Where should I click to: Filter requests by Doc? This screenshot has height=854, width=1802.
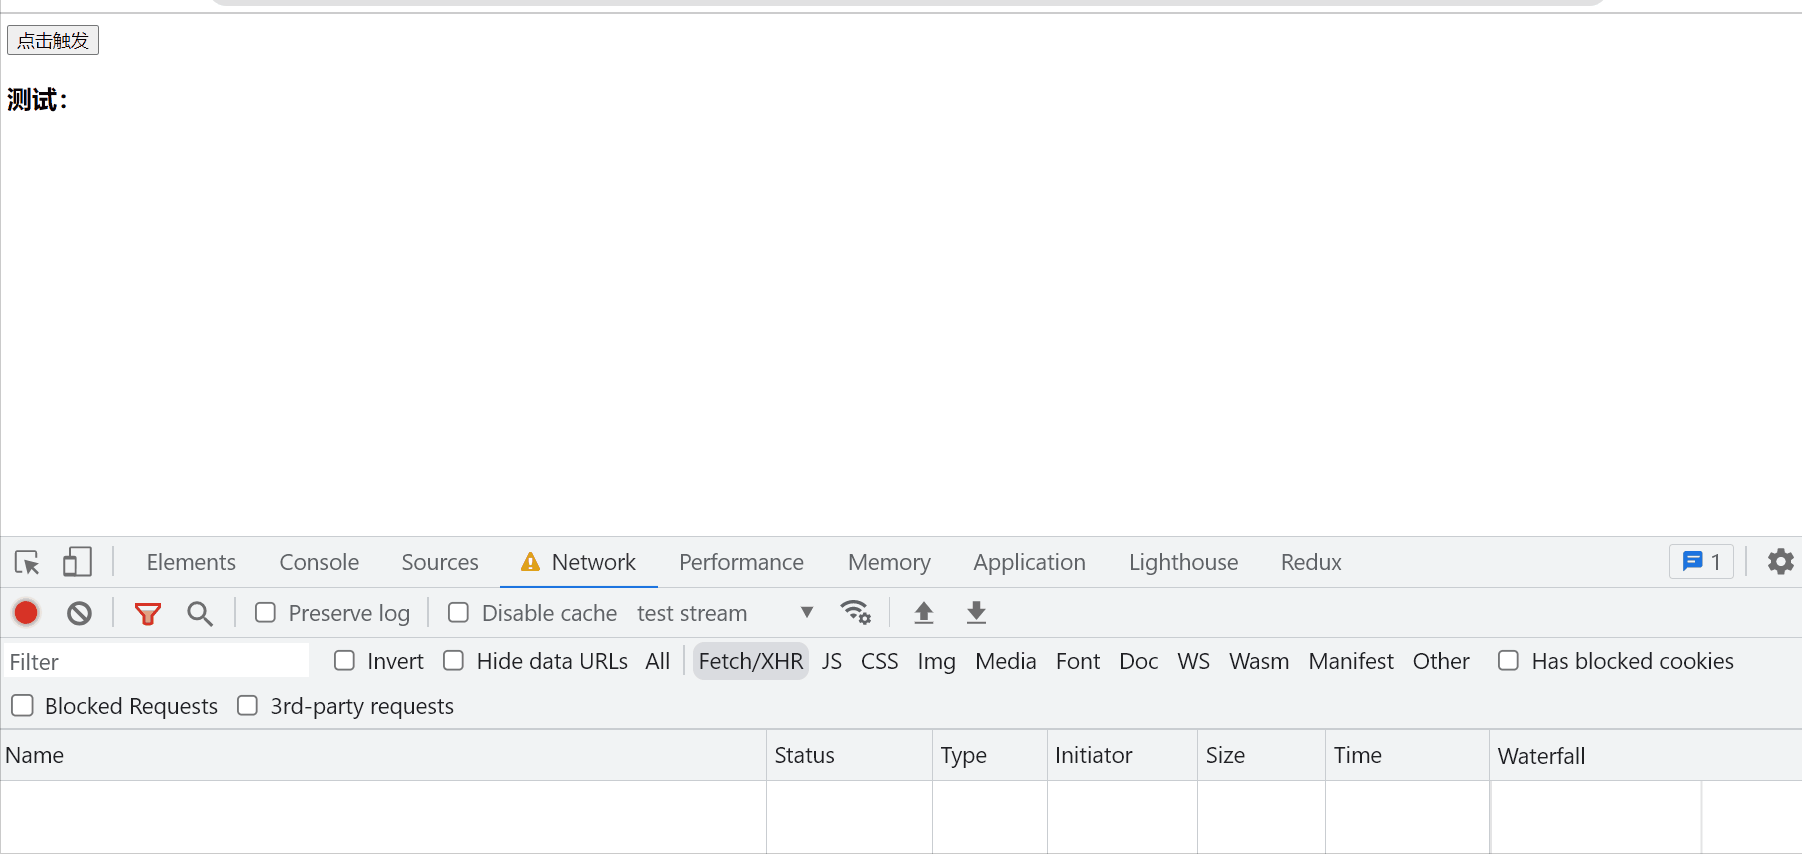[x=1138, y=661]
